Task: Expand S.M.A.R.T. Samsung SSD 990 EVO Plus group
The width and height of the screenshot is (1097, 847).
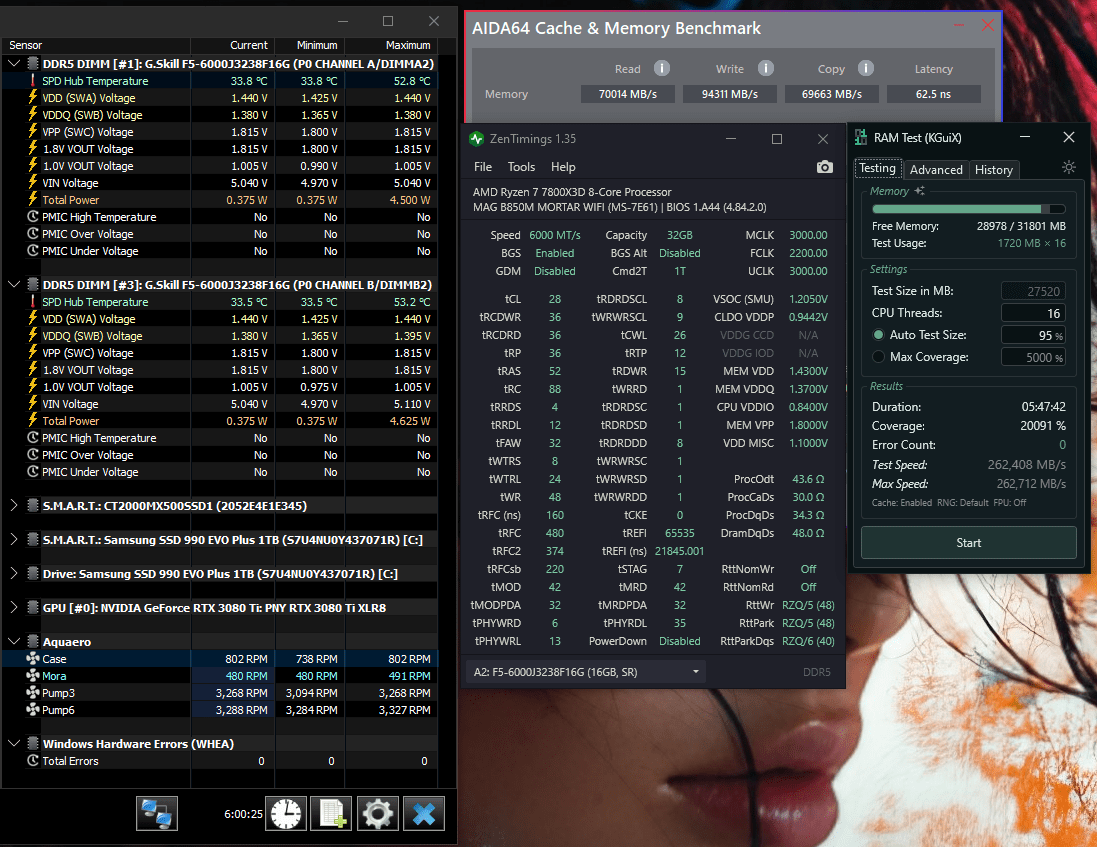Action: pyautogui.click(x=14, y=539)
